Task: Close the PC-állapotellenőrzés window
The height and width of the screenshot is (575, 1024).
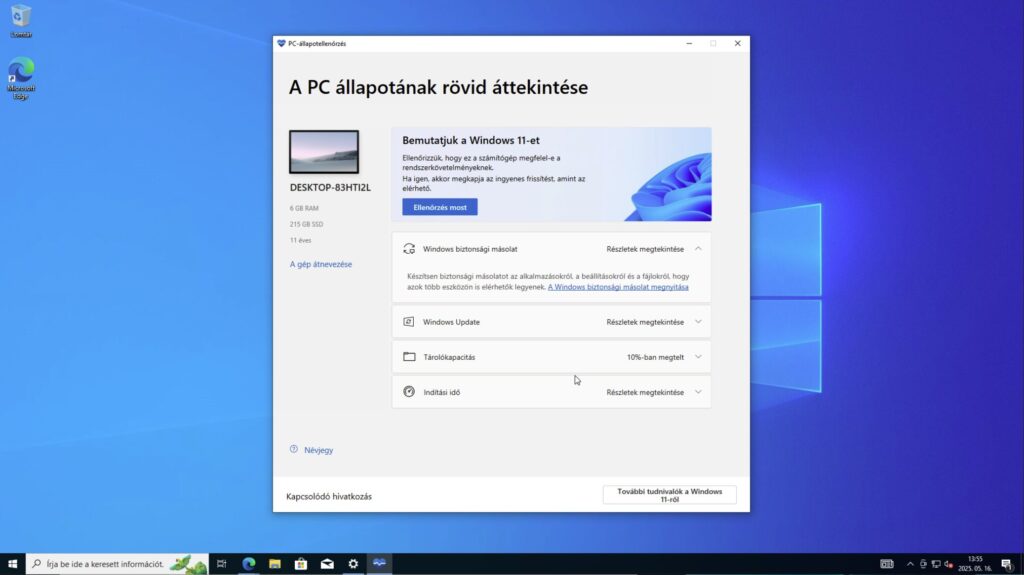Action: point(737,44)
